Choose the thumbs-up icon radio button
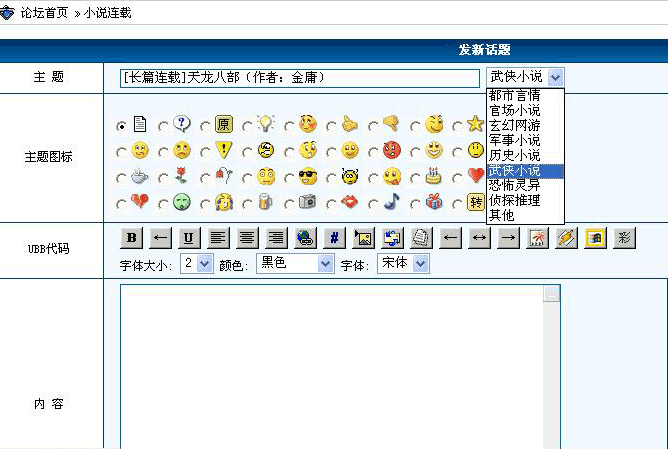The height and width of the screenshot is (449, 668). (x=331, y=126)
